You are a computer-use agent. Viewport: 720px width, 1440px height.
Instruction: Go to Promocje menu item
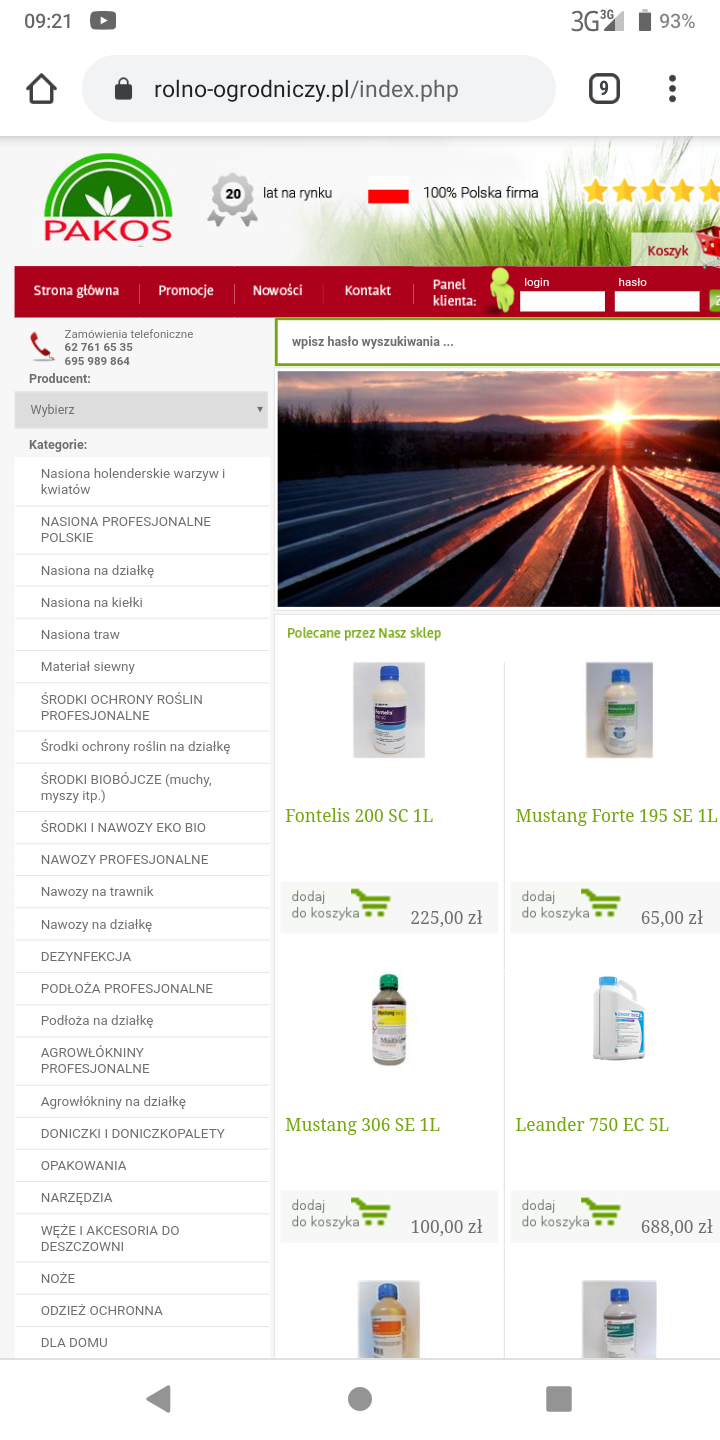186,291
